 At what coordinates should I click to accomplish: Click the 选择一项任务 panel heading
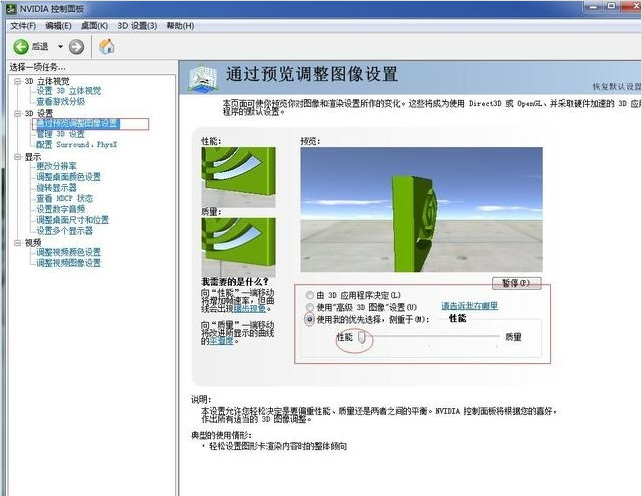click(x=37, y=67)
